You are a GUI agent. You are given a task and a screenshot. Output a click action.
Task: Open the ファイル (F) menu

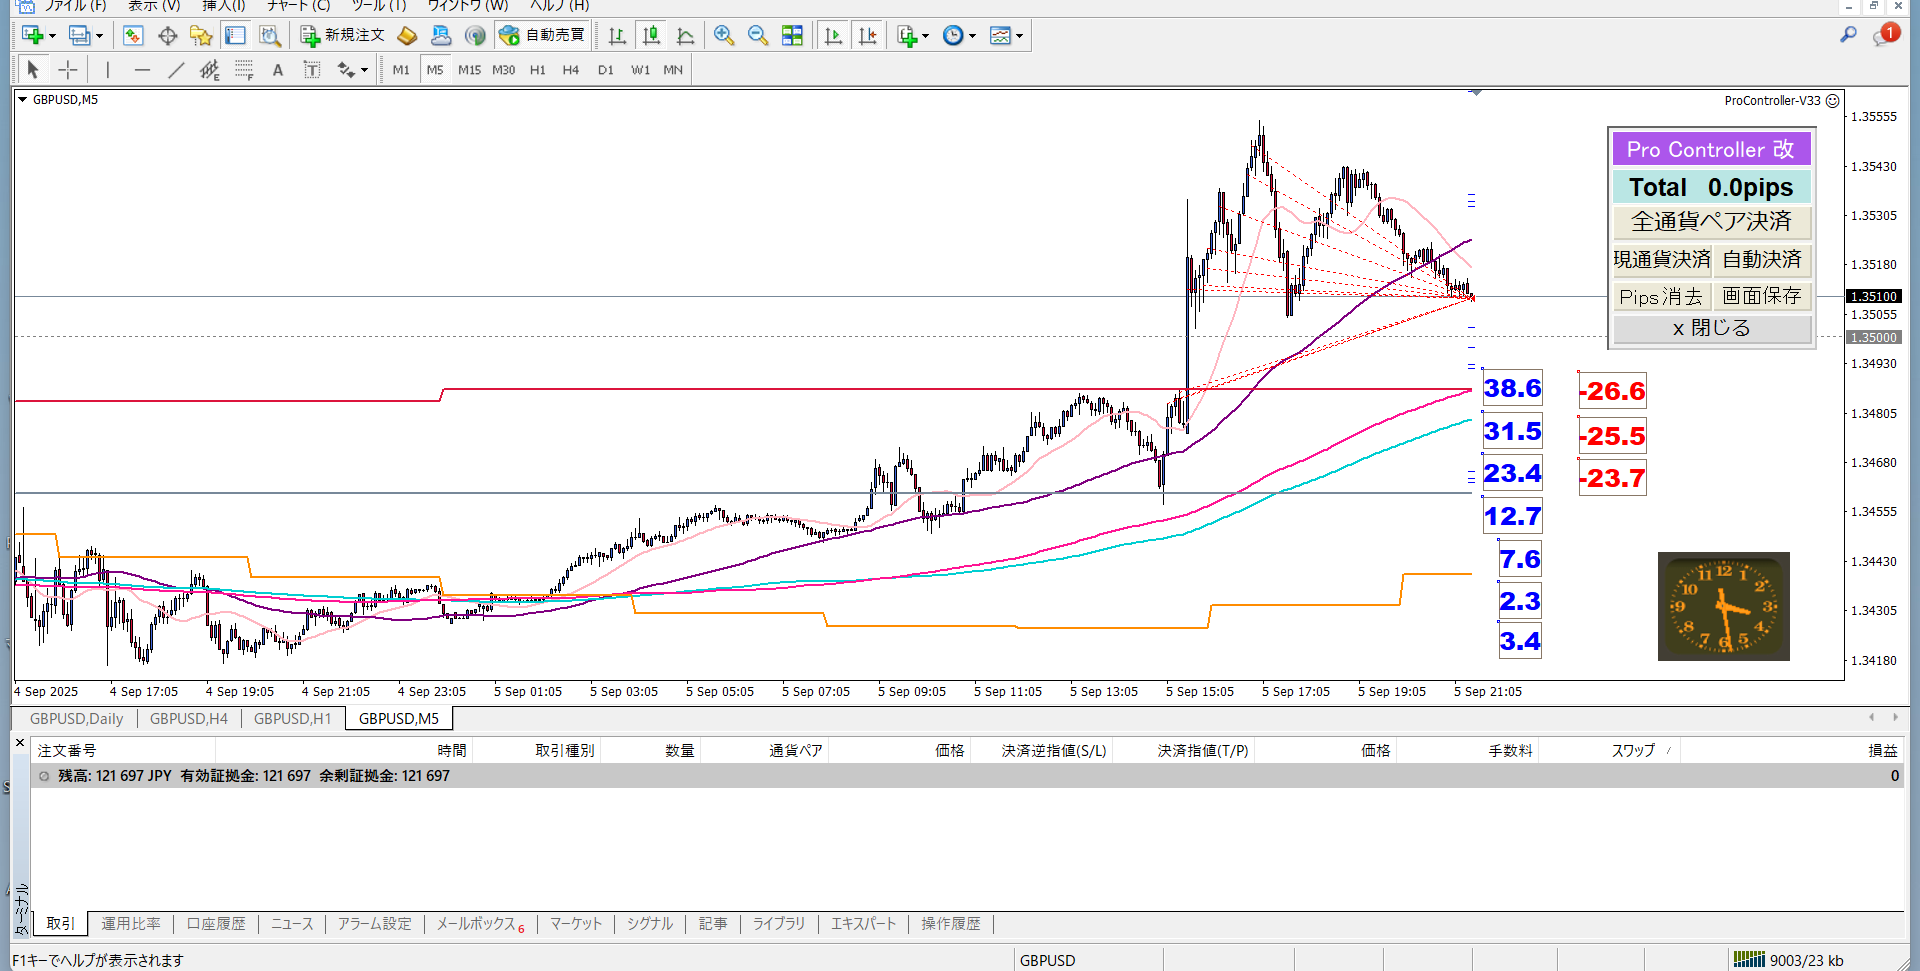(75, 6)
